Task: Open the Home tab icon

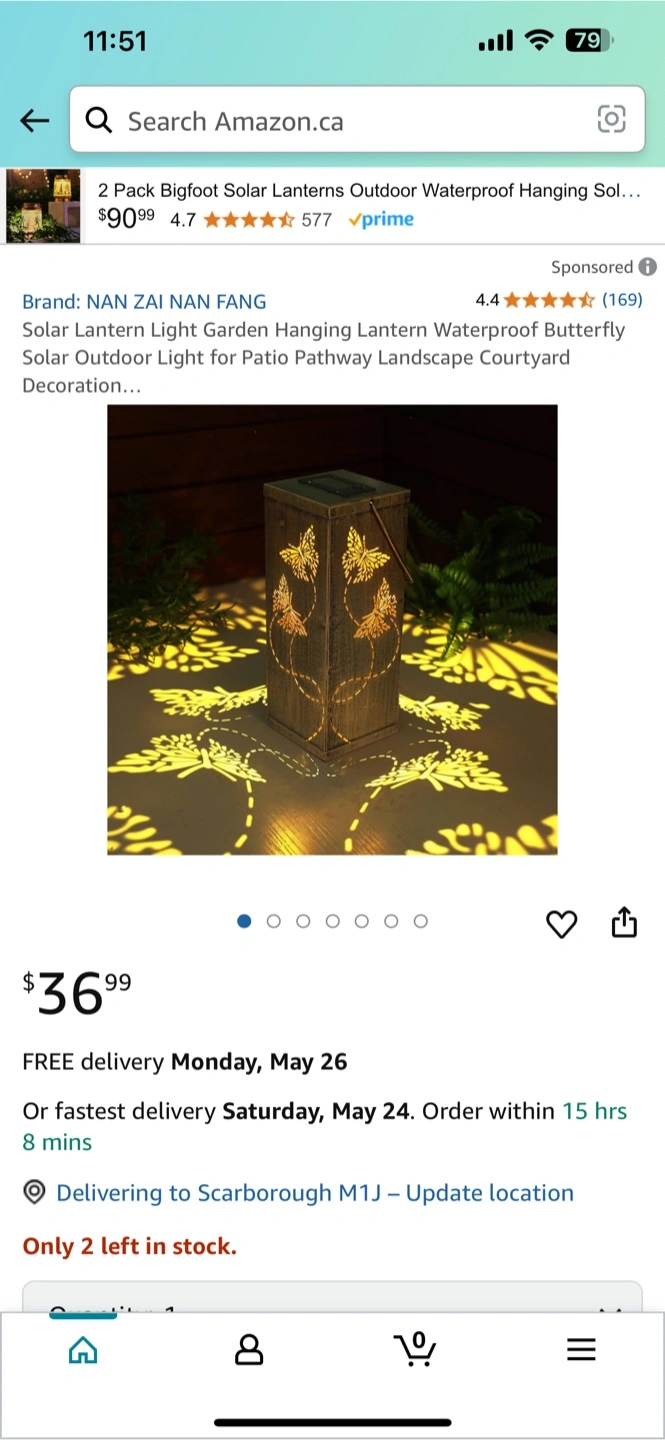Action: (x=83, y=1350)
